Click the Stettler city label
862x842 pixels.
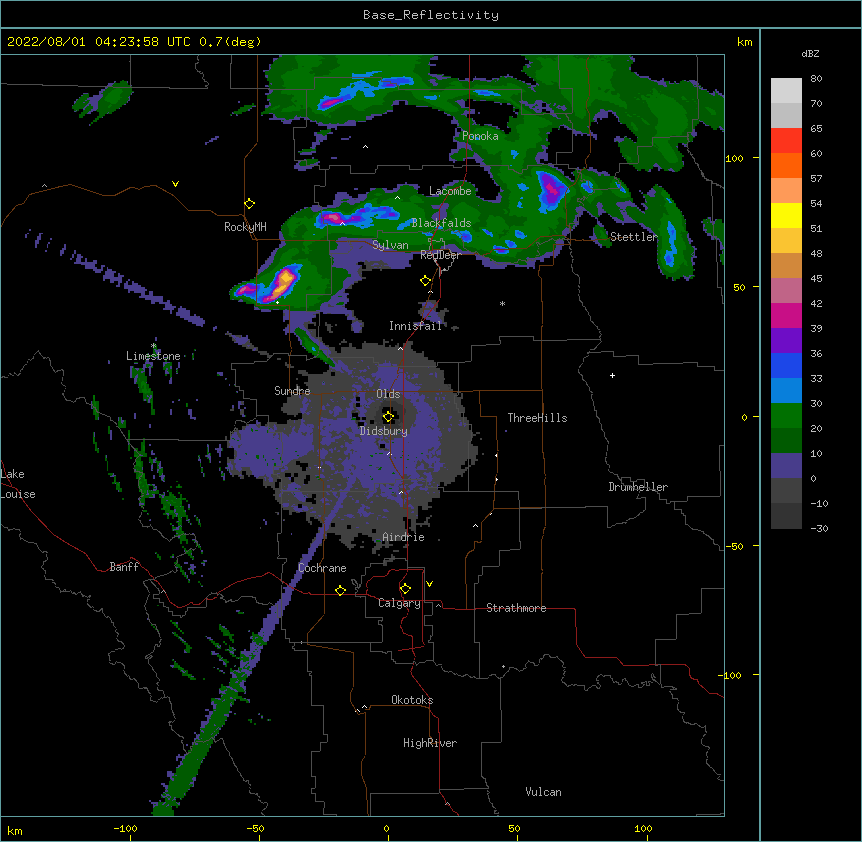pyautogui.click(x=634, y=237)
